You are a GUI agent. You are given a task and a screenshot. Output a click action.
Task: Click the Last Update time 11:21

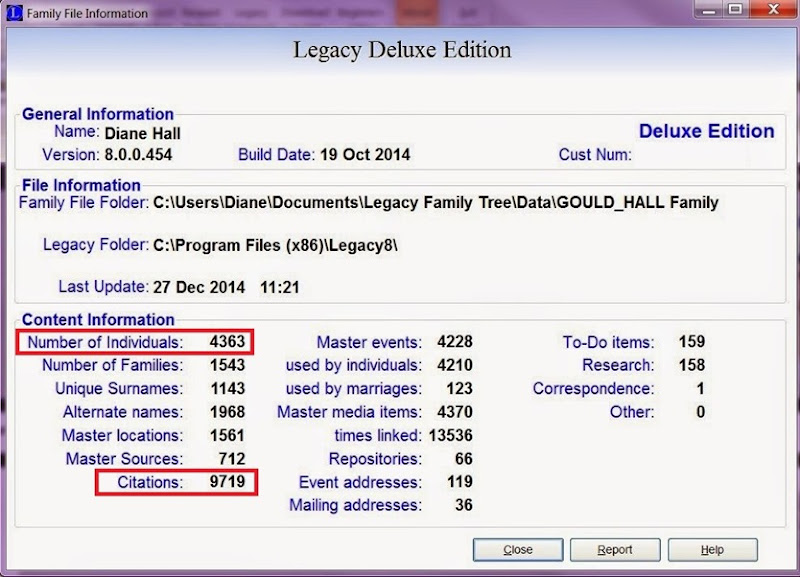pyautogui.click(x=280, y=287)
